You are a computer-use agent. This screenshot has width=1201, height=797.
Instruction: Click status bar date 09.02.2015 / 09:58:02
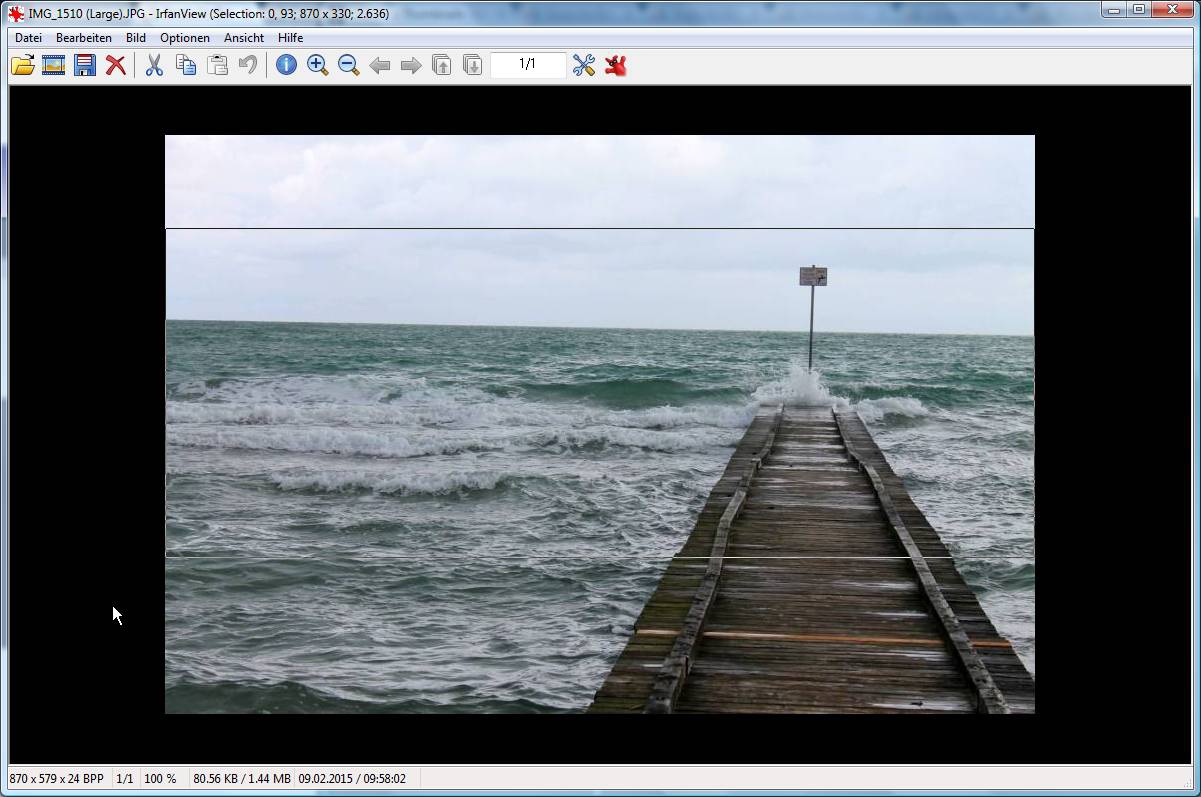tap(352, 779)
